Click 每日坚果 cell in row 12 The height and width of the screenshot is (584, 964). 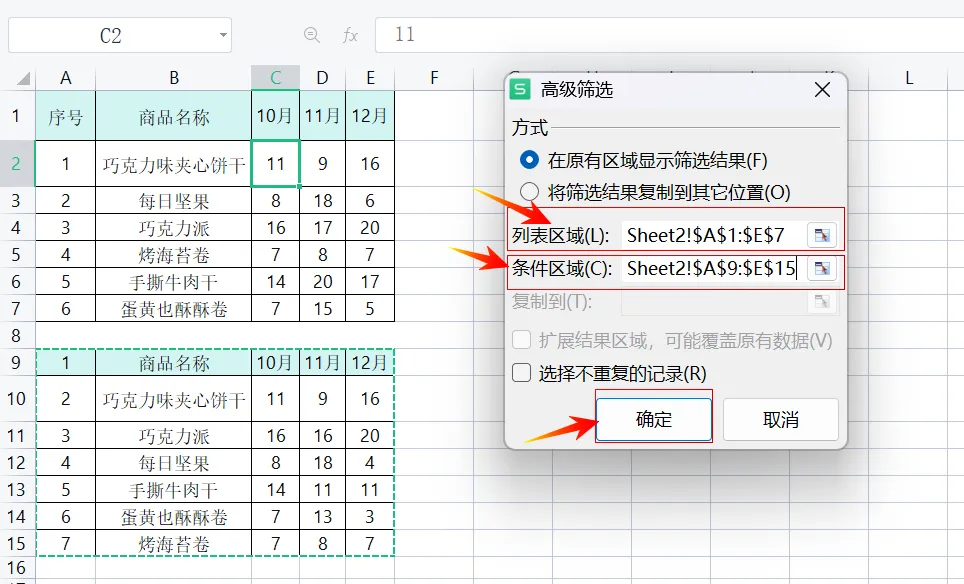coord(173,462)
